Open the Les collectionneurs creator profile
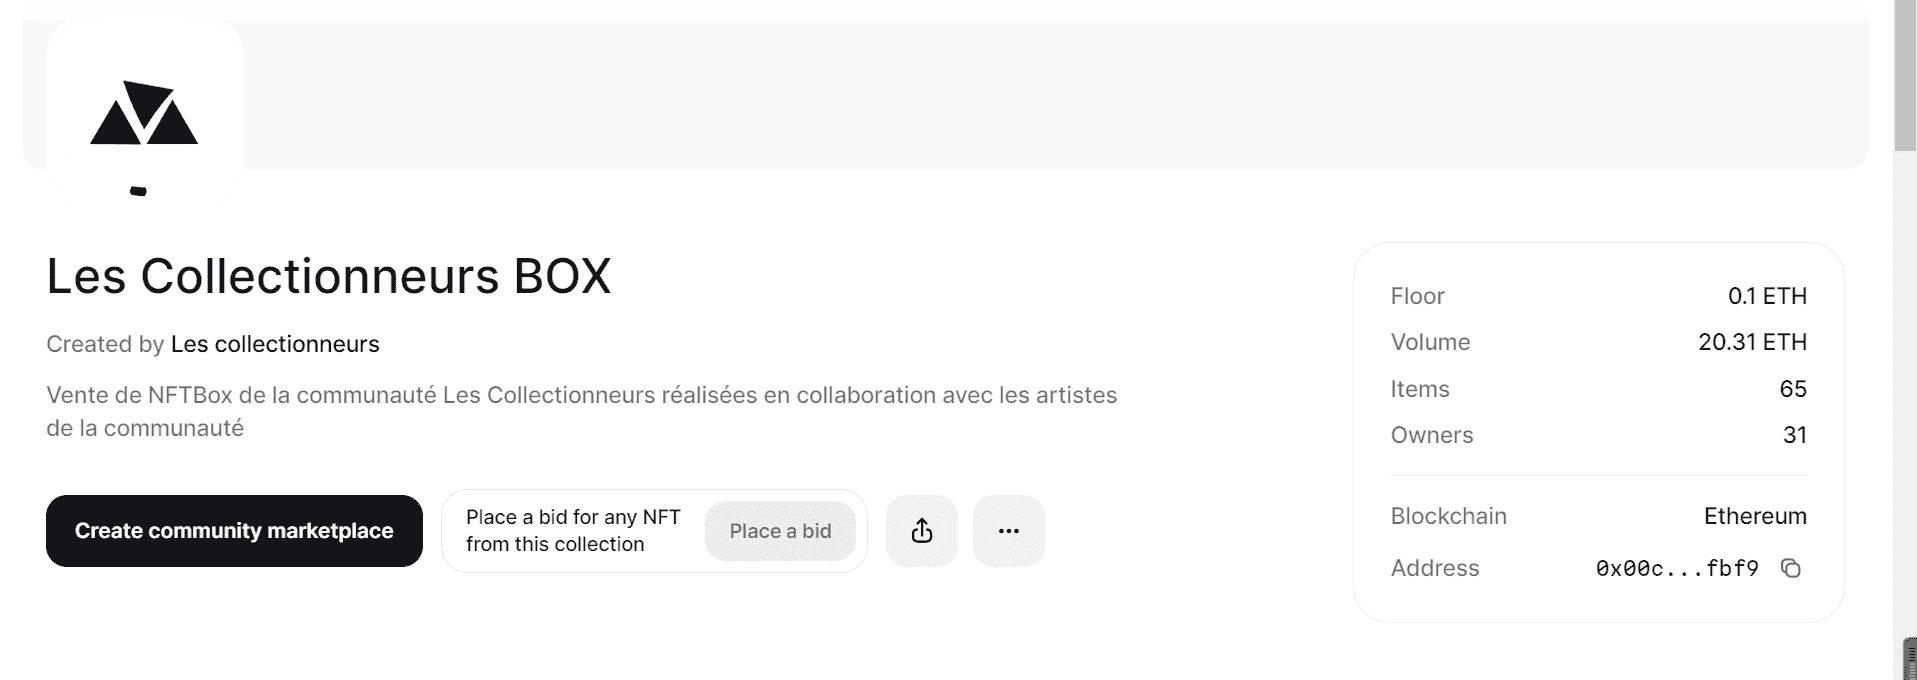 point(275,344)
